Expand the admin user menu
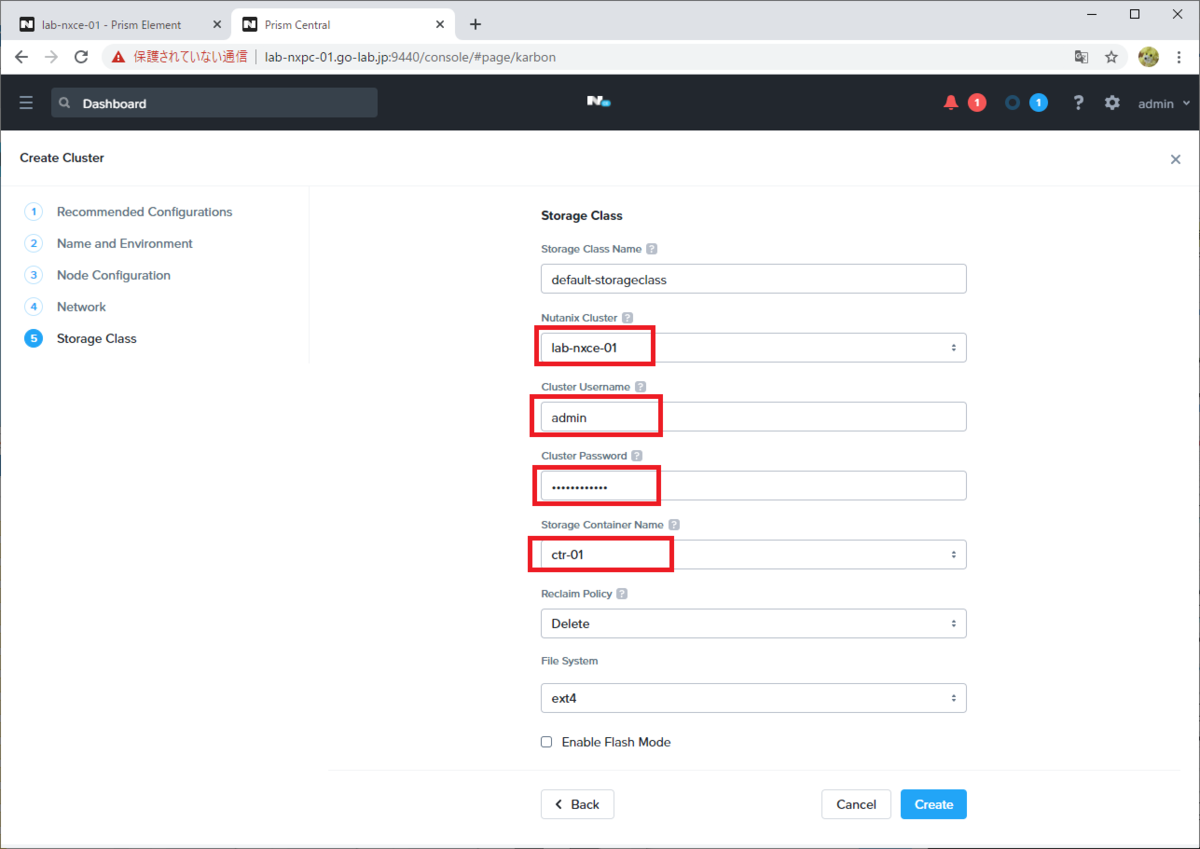 click(x=1164, y=103)
